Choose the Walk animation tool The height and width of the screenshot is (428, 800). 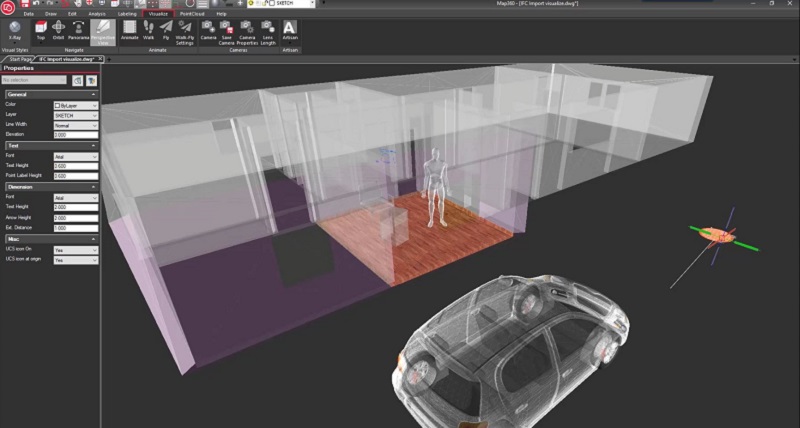click(149, 32)
